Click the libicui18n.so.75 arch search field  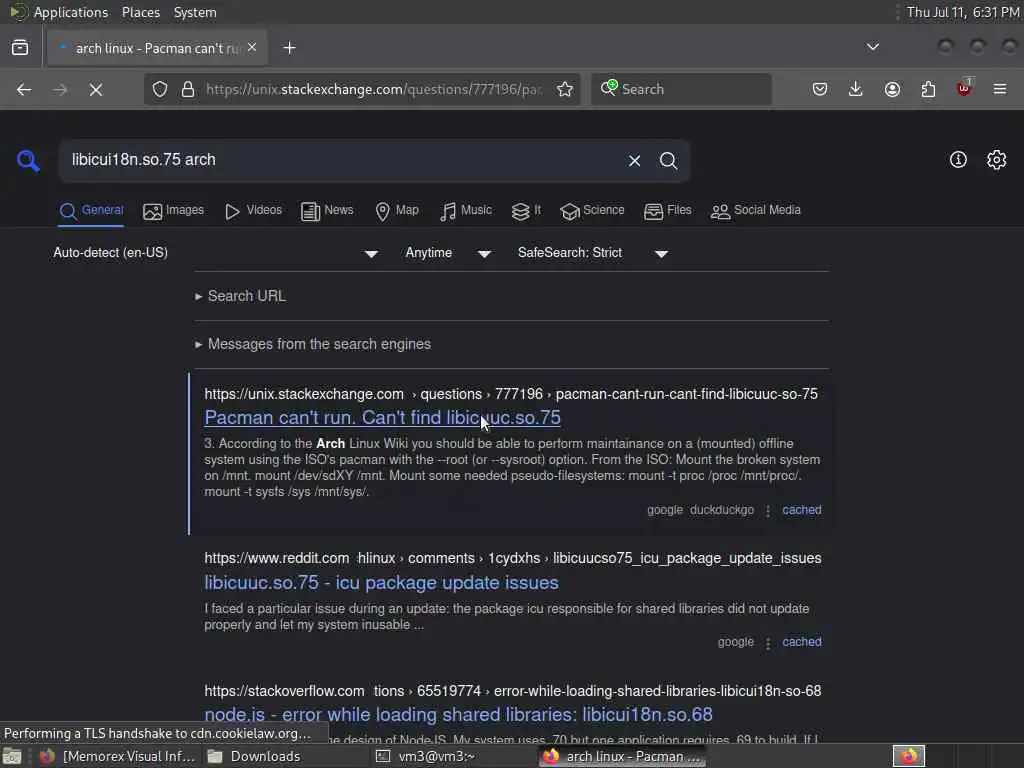coord(343,161)
